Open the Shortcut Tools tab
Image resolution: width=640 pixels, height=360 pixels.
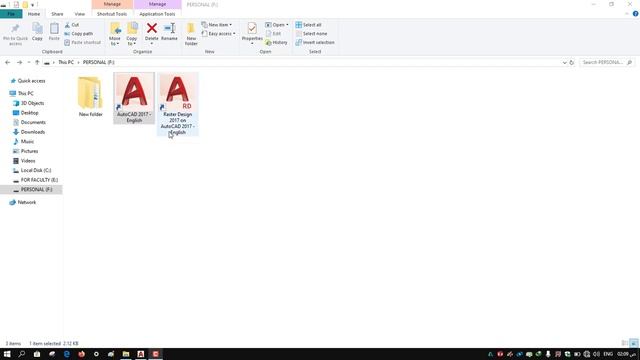coord(112,14)
